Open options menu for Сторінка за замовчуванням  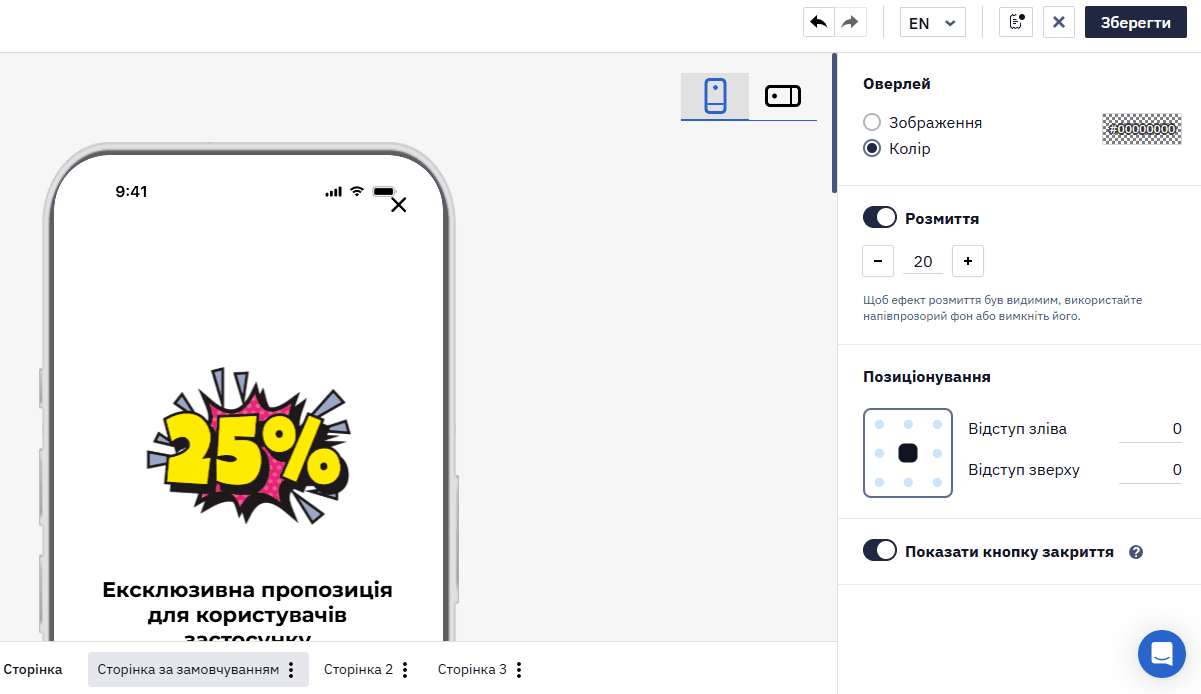291,670
